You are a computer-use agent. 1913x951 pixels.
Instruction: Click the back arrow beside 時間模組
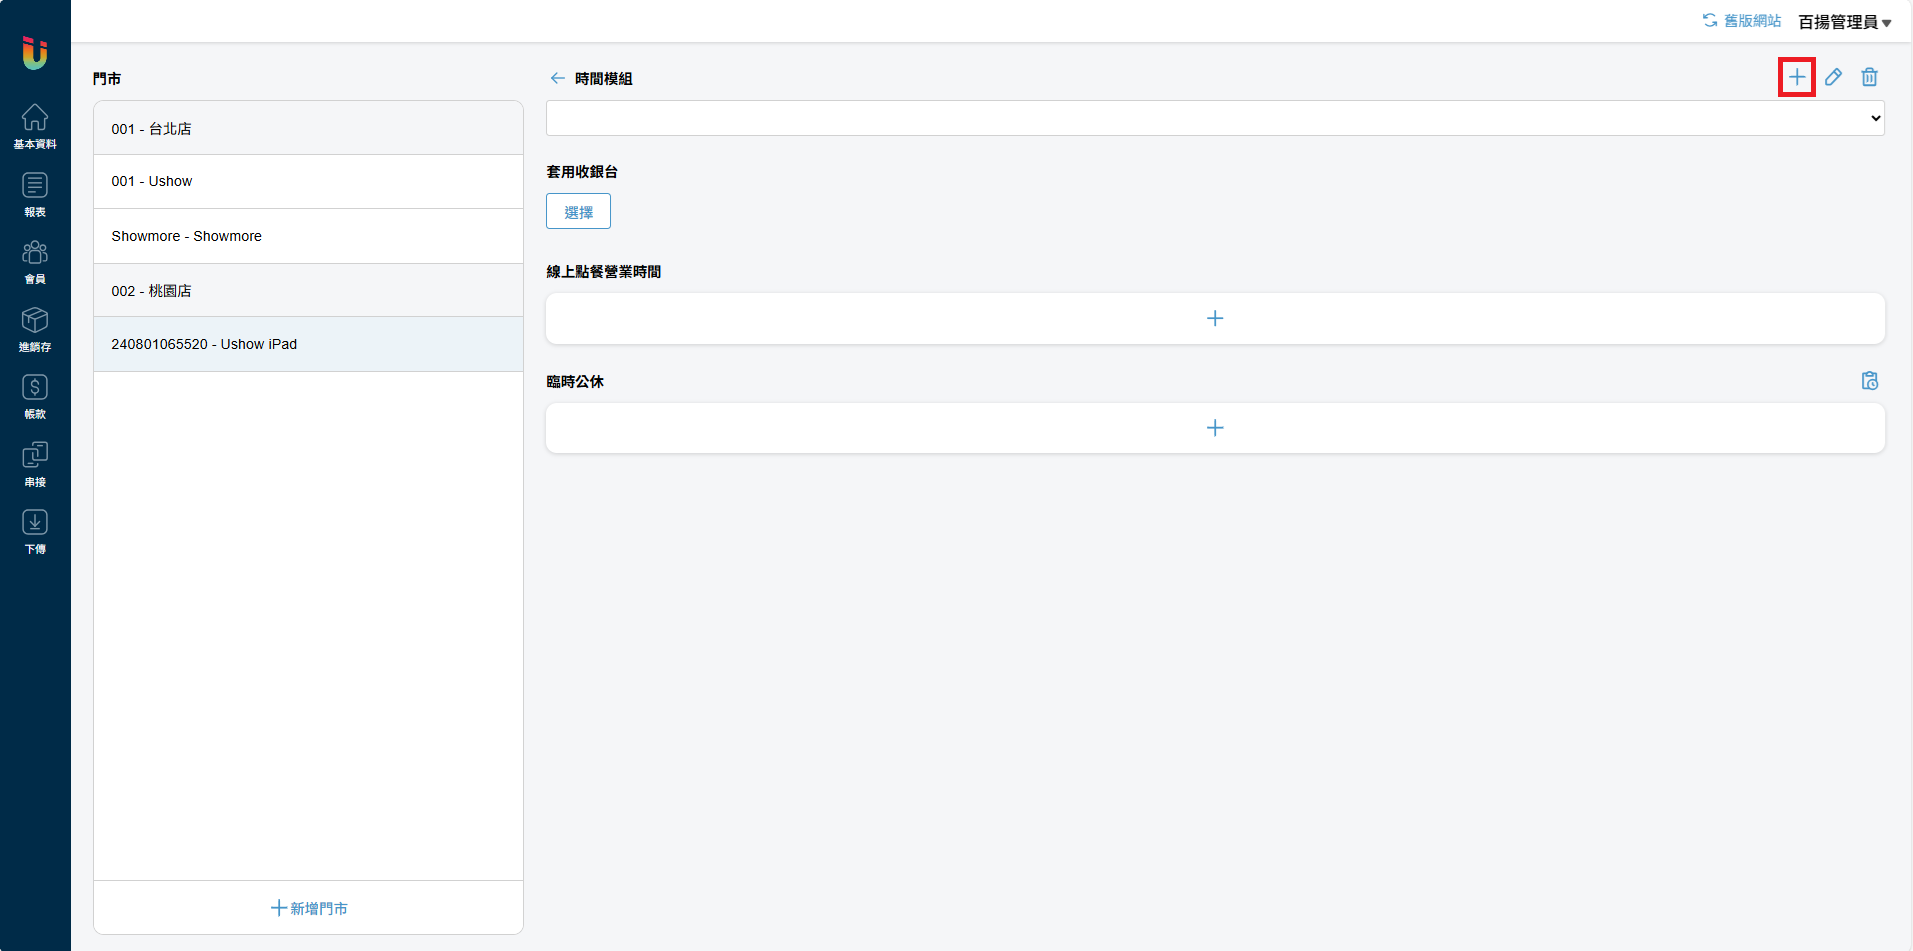[x=557, y=78]
